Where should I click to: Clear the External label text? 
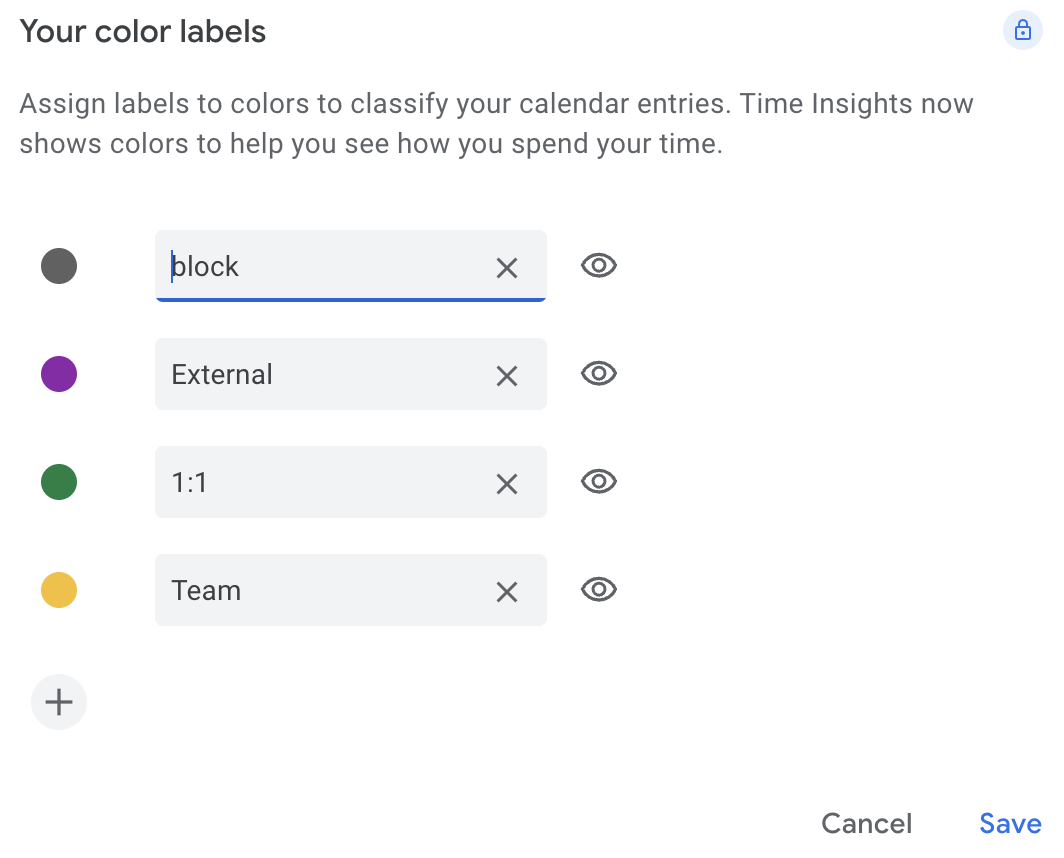[507, 375]
